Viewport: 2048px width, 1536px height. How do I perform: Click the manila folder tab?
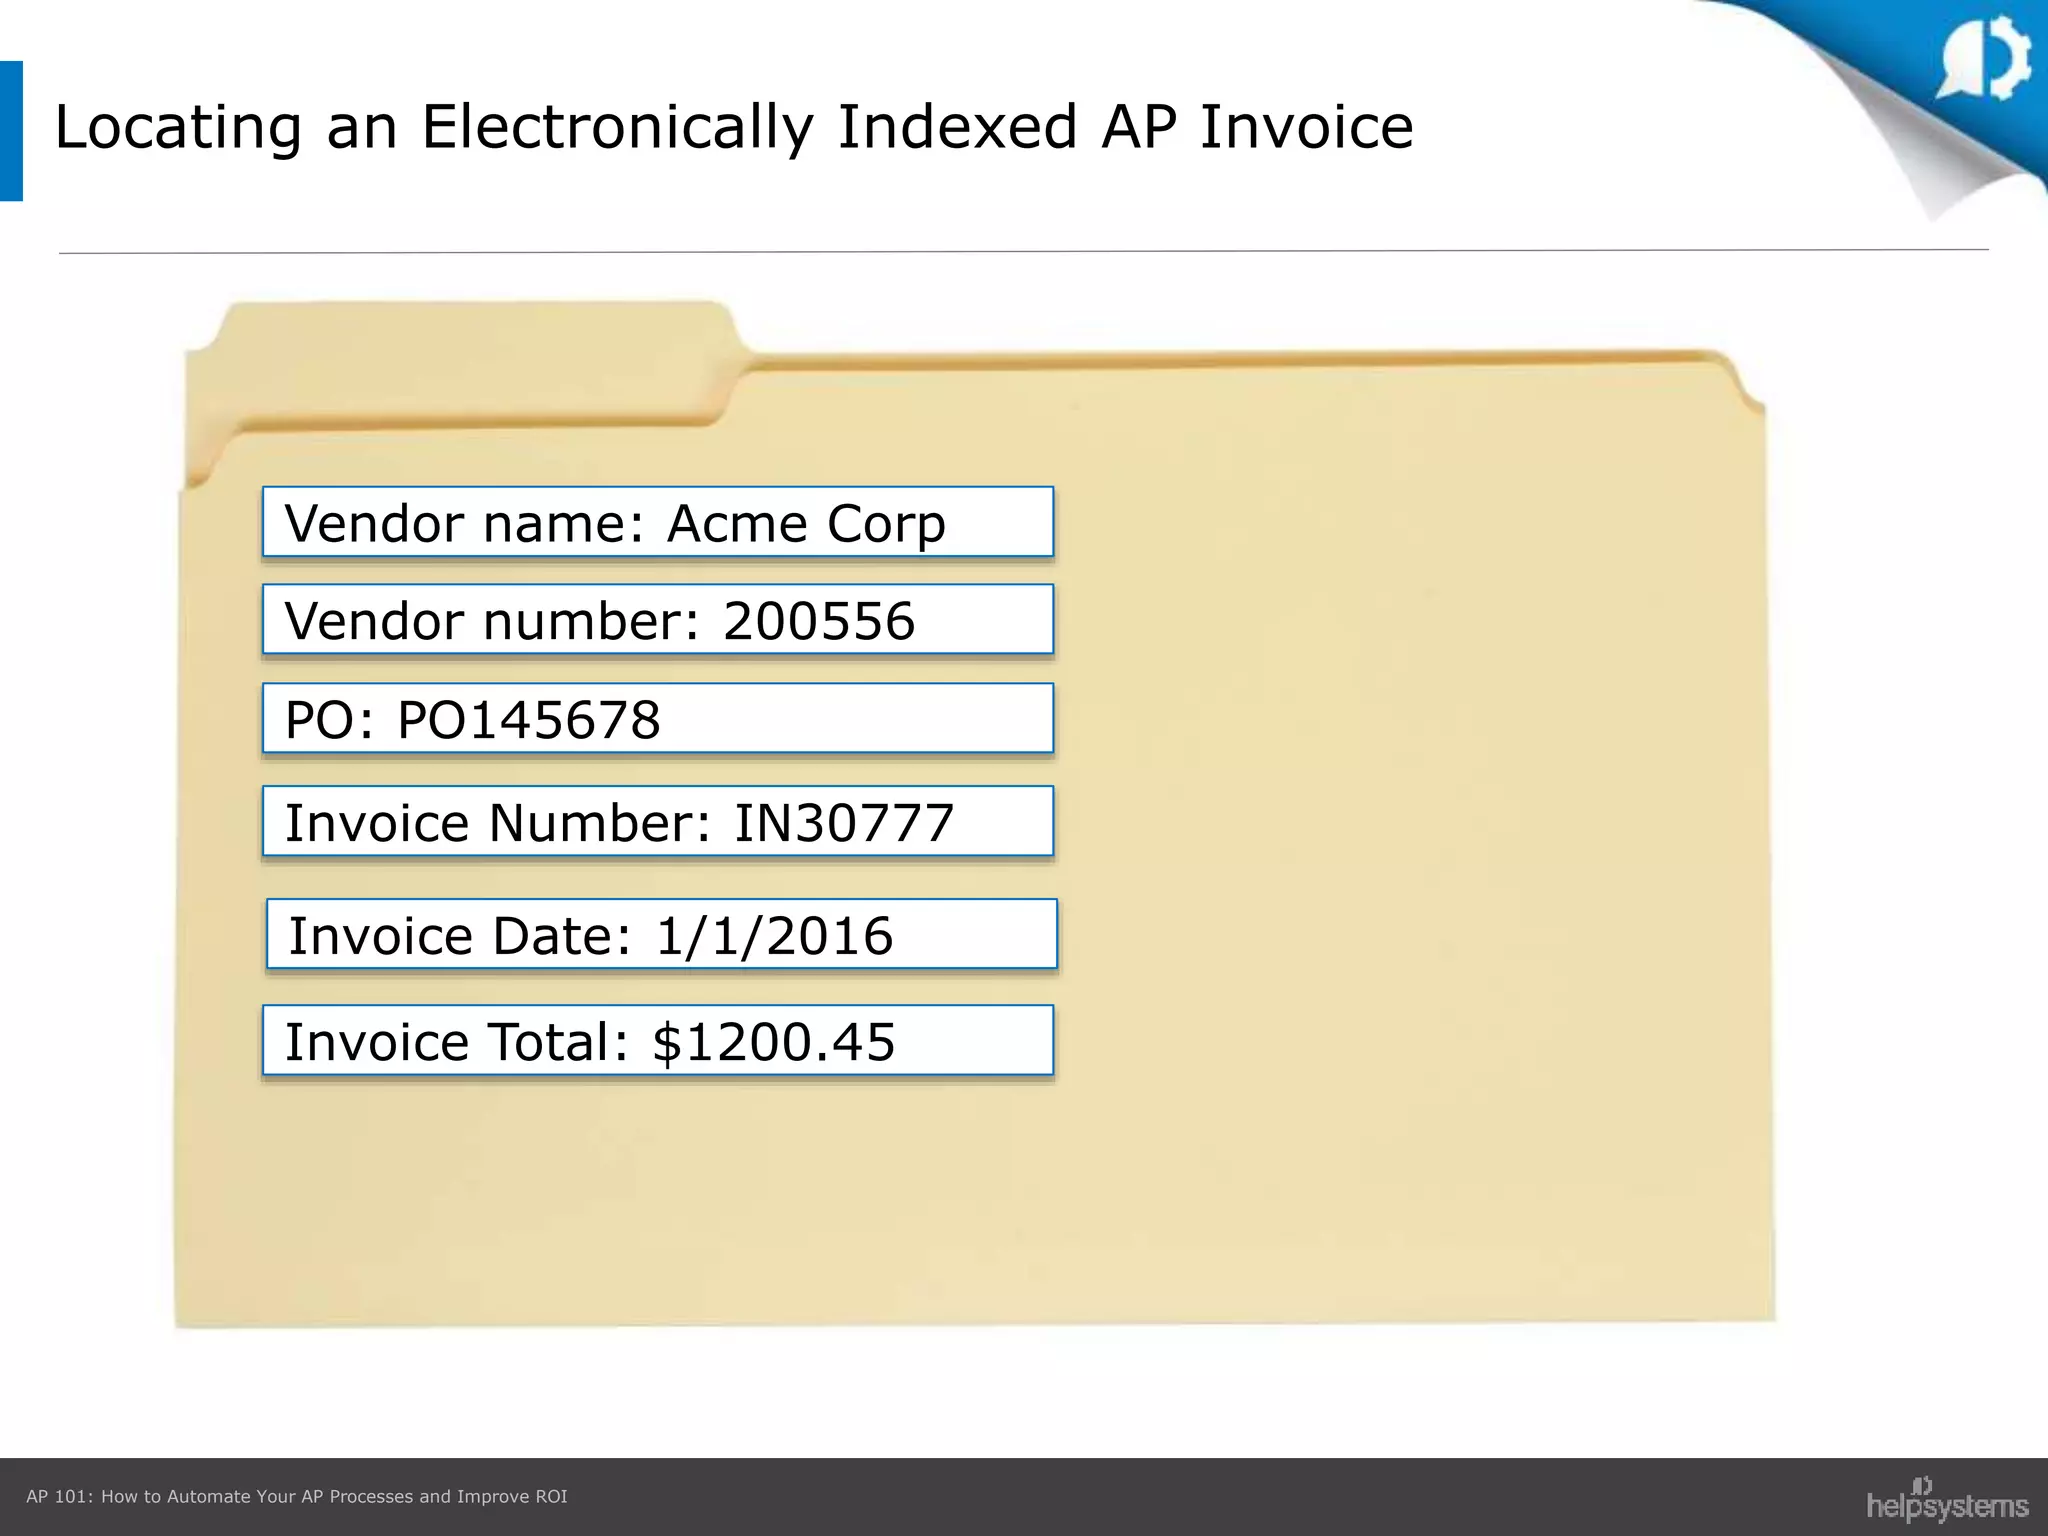pos(470,360)
